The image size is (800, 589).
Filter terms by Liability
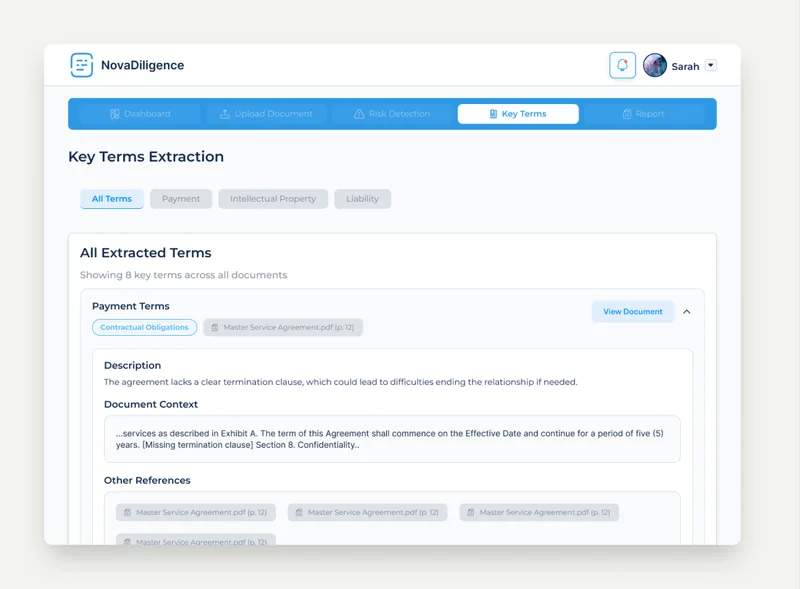tap(362, 199)
